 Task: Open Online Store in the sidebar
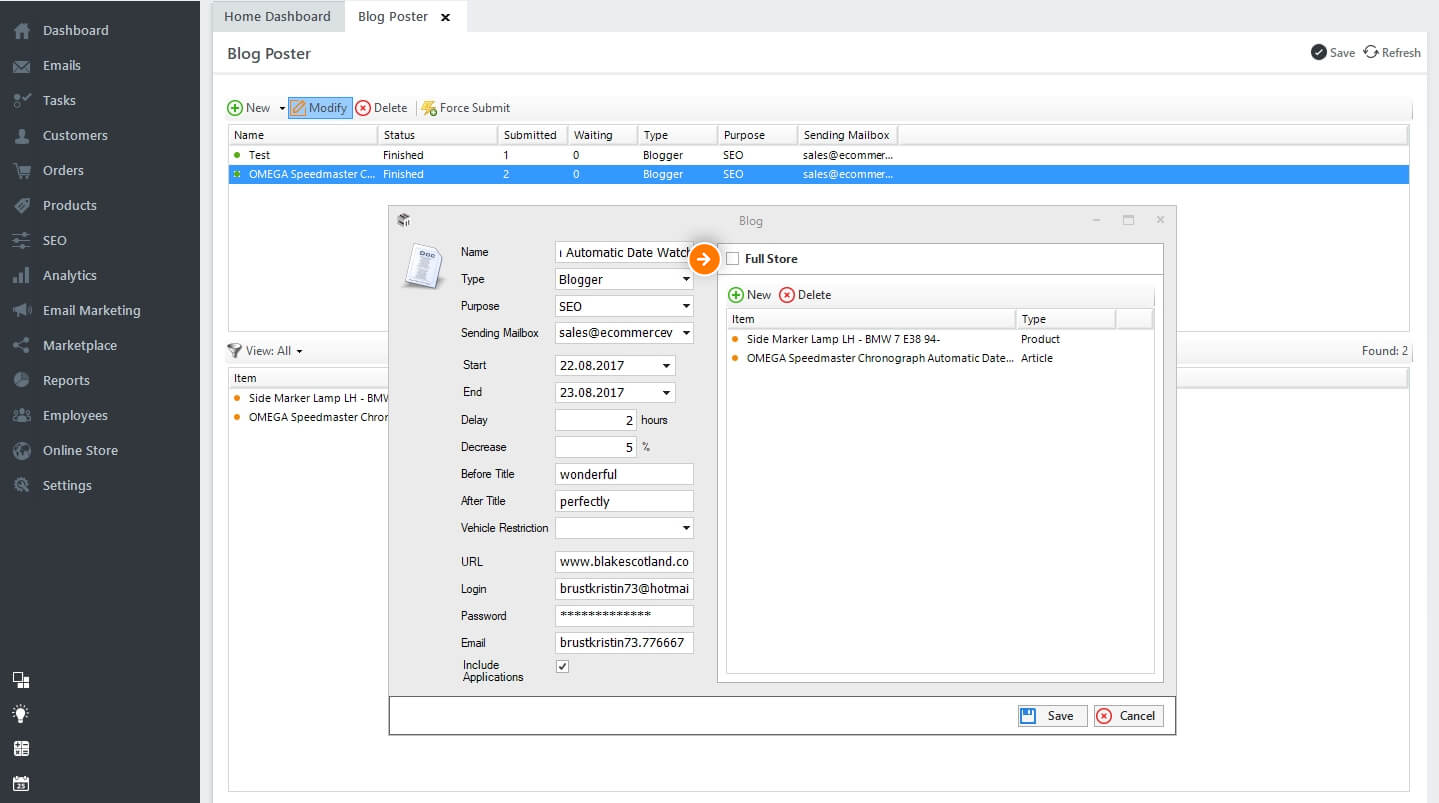click(x=80, y=450)
